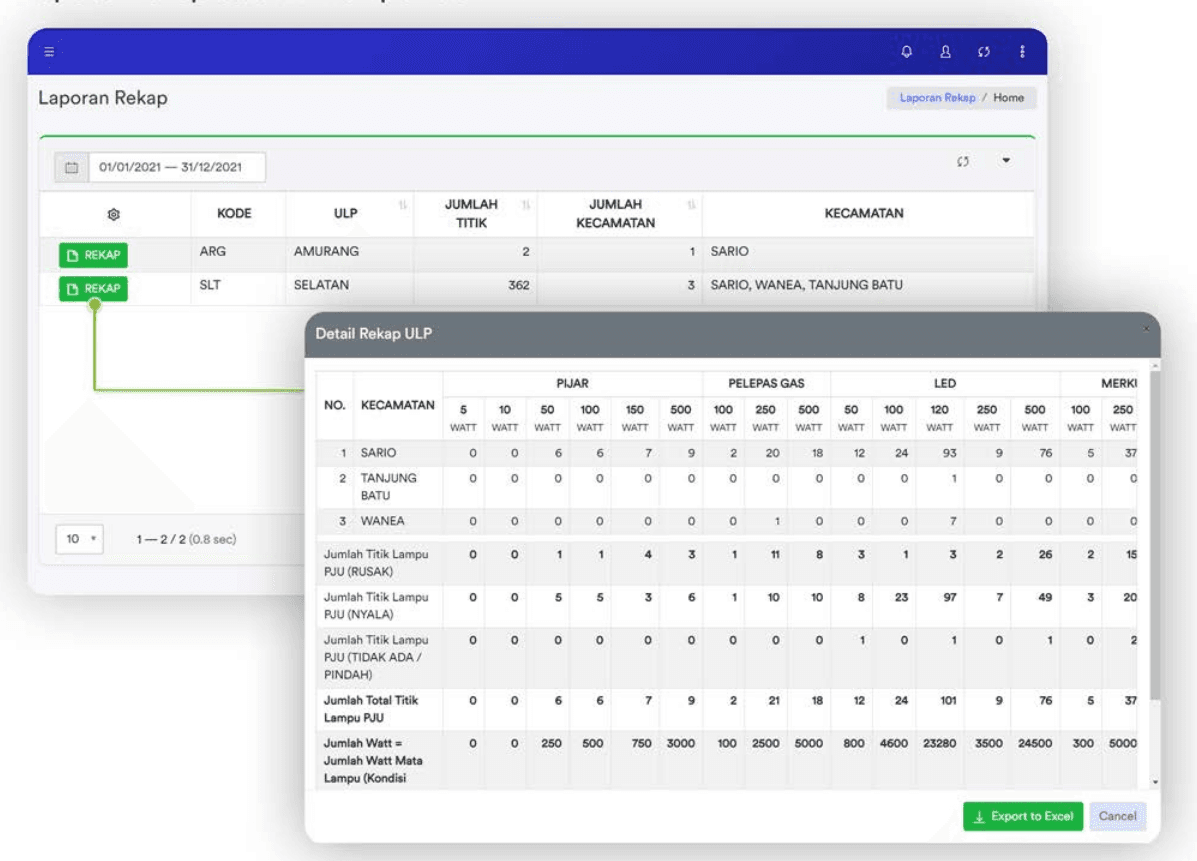Close the Detail Rekap ULP dialog
The width and height of the screenshot is (1197, 861).
pos(1146,329)
